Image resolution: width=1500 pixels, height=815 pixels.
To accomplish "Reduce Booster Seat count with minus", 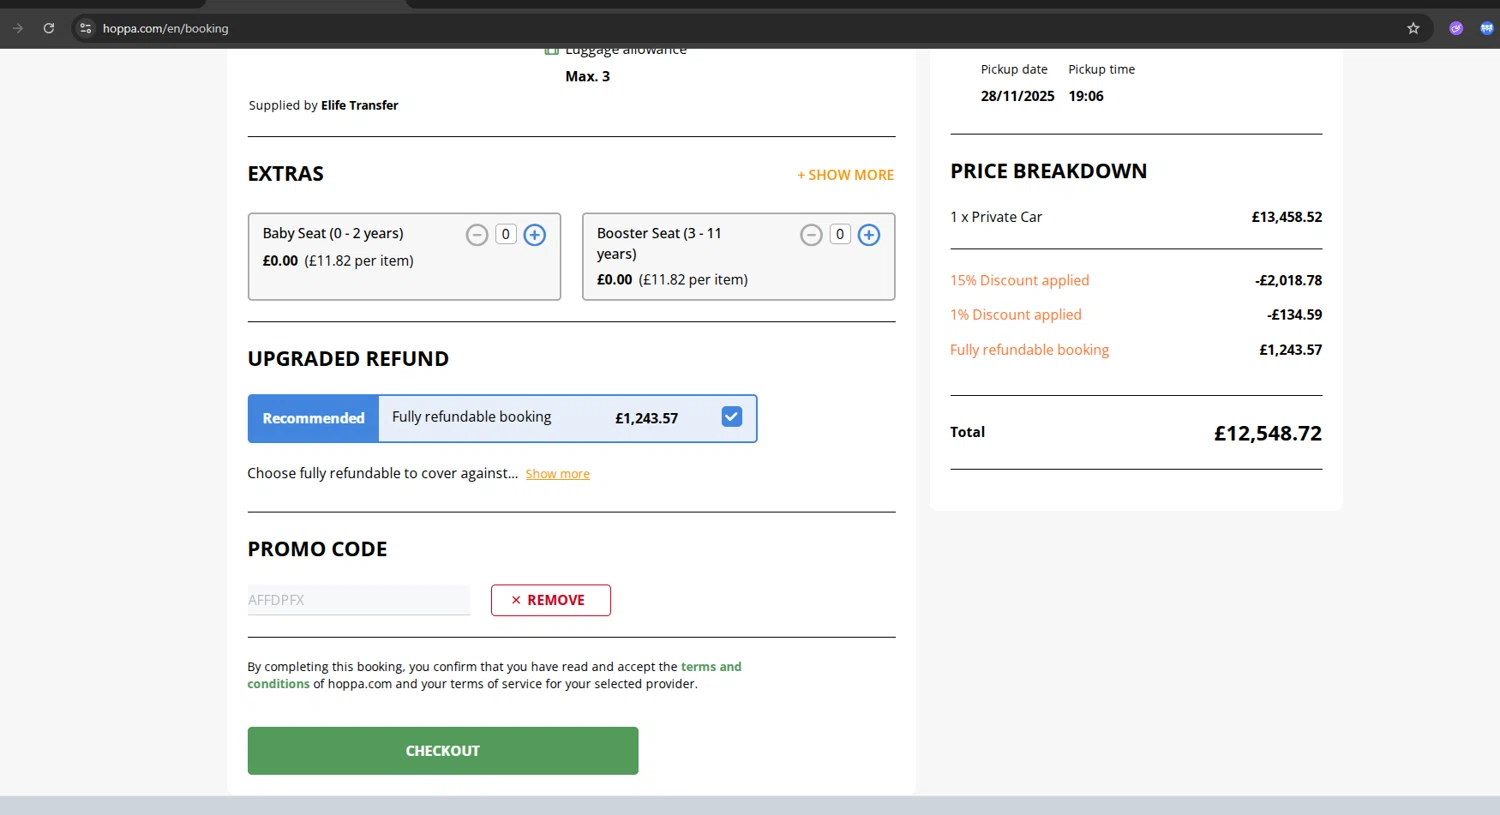I will (x=811, y=235).
